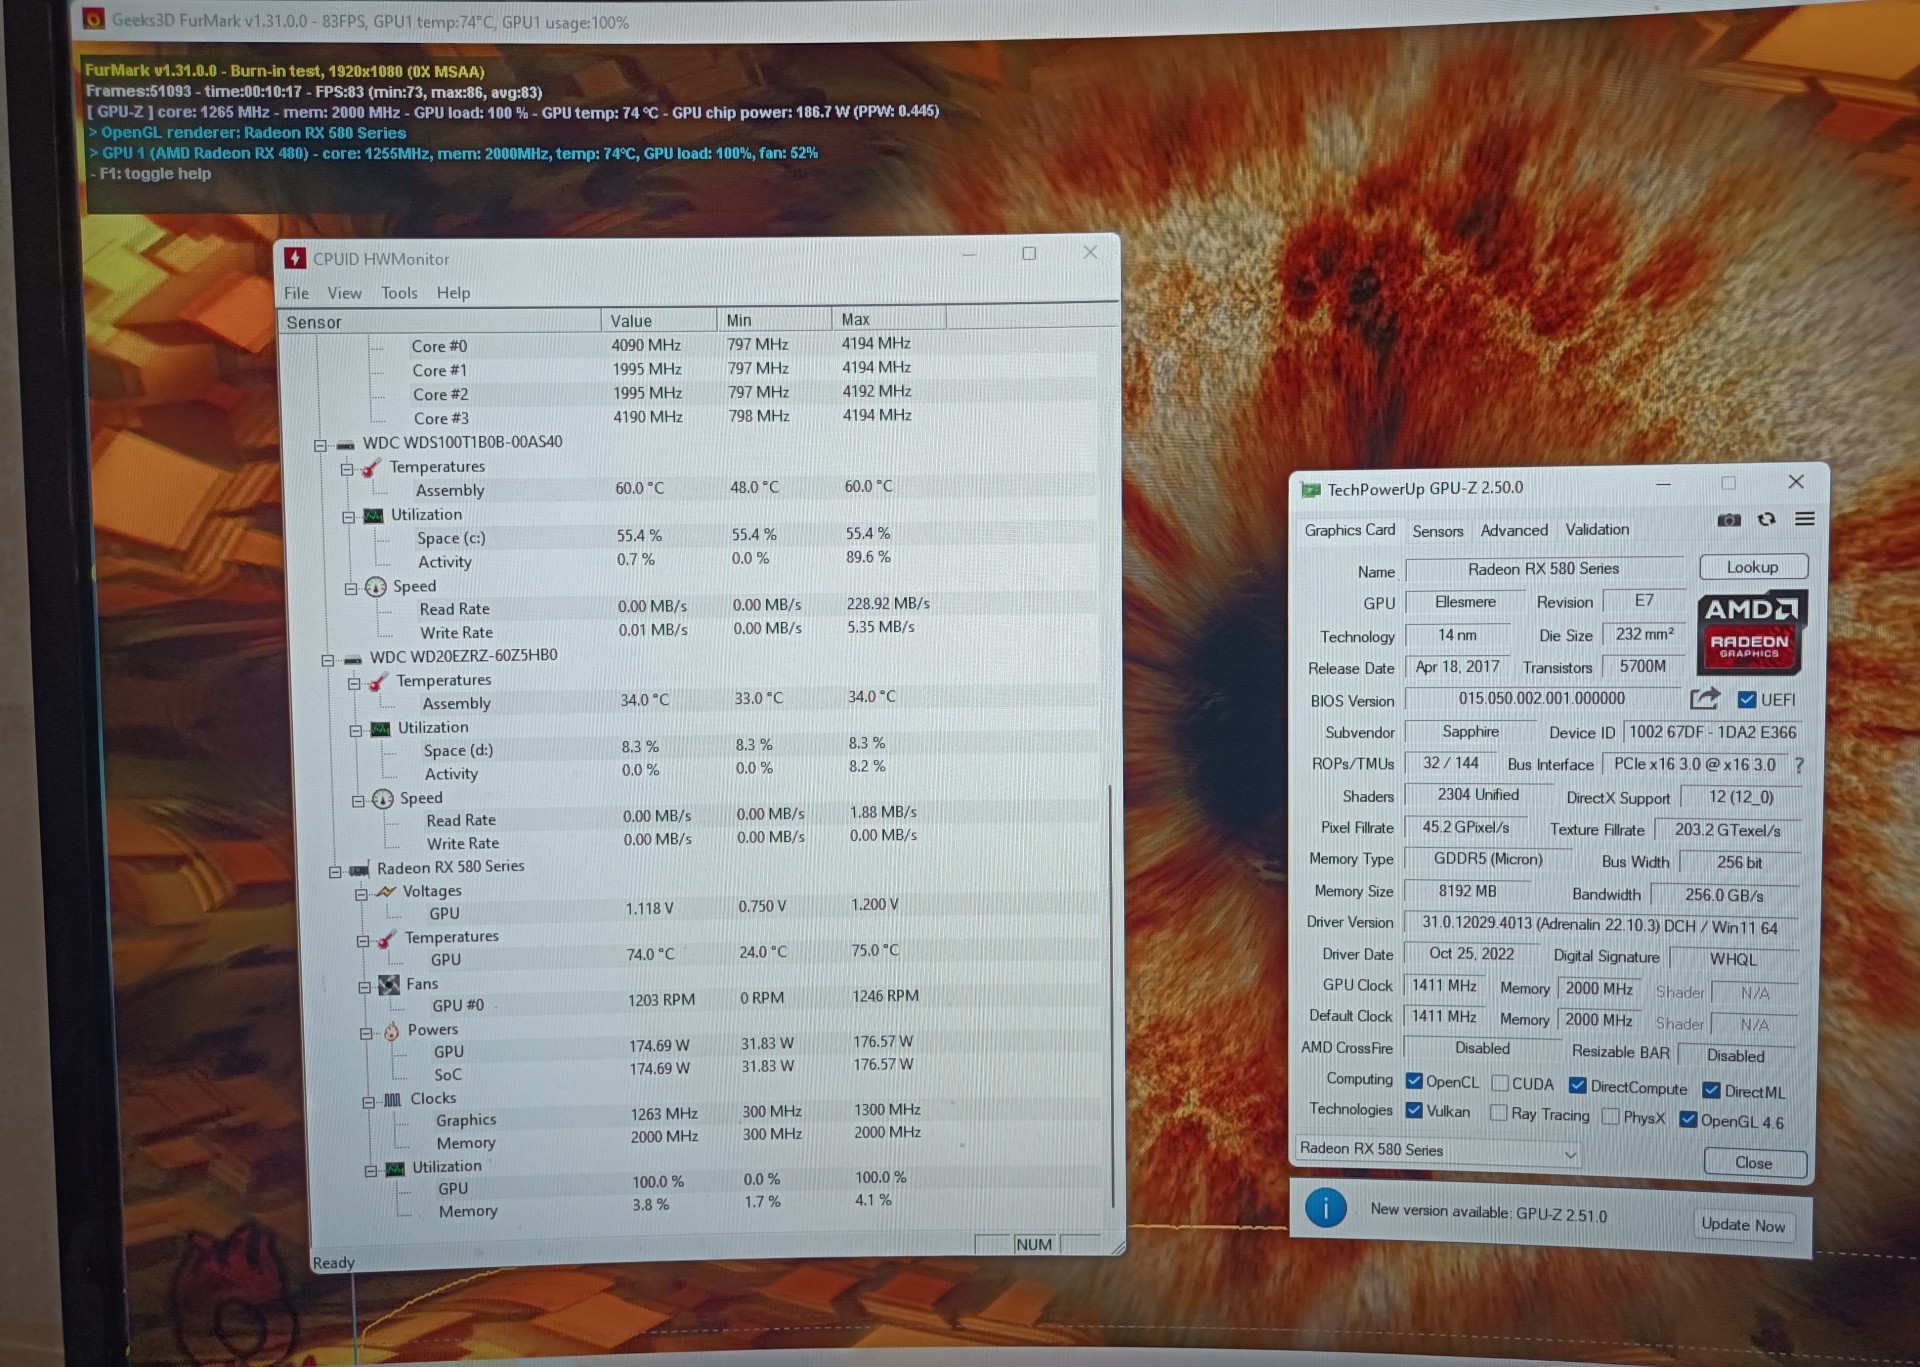Collapse the Powers node in HWMonitor

[x=367, y=1033]
